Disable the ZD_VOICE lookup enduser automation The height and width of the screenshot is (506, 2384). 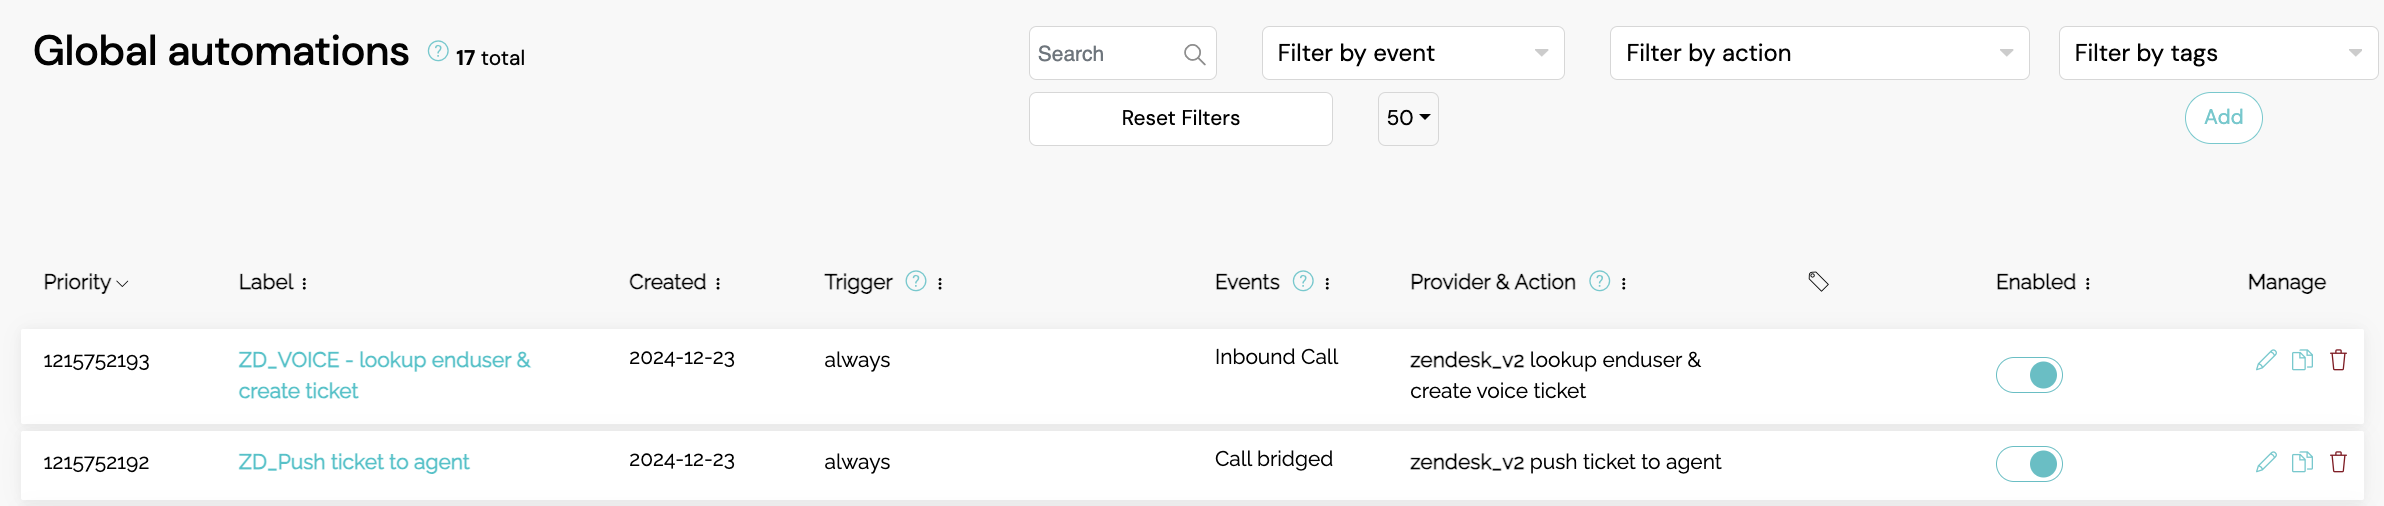pos(2029,375)
